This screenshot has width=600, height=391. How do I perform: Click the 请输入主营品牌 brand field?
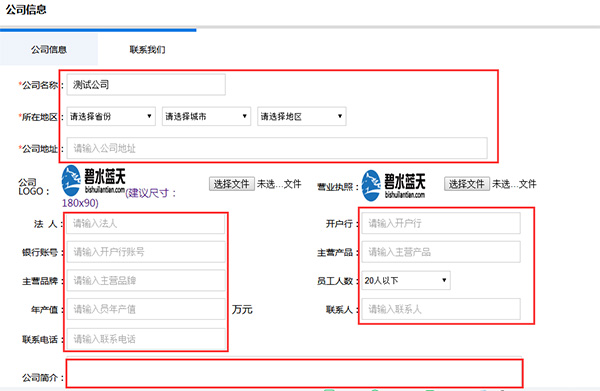(146, 280)
